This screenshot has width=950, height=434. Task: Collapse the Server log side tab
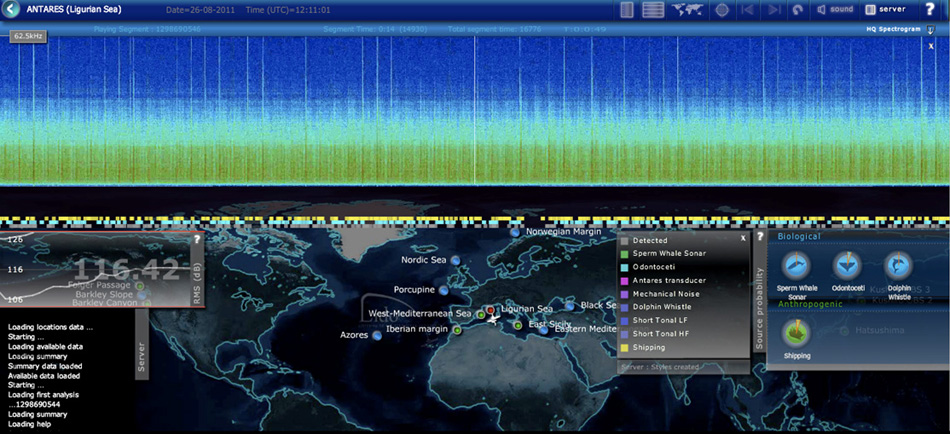click(x=141, y=355)
